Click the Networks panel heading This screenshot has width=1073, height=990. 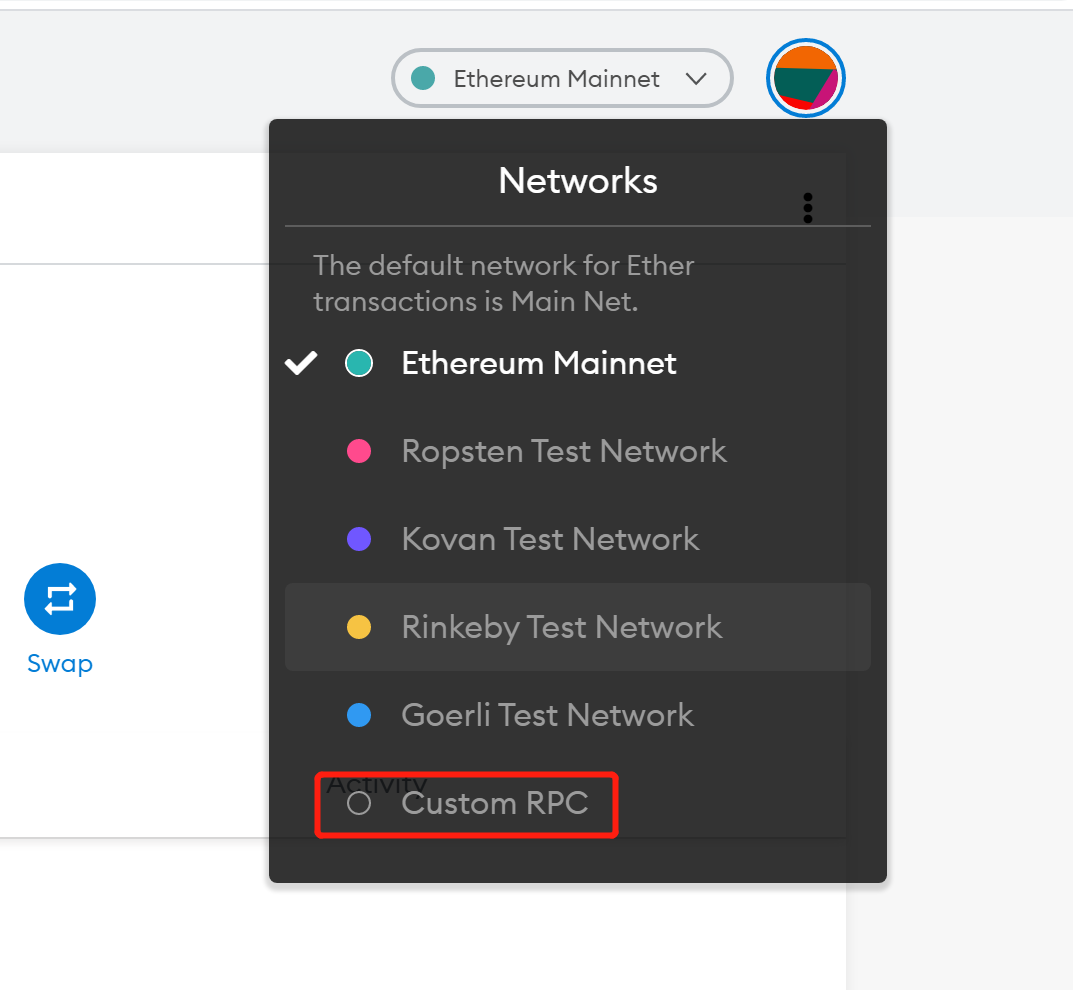pyautogui.click(x=578, y=181)
